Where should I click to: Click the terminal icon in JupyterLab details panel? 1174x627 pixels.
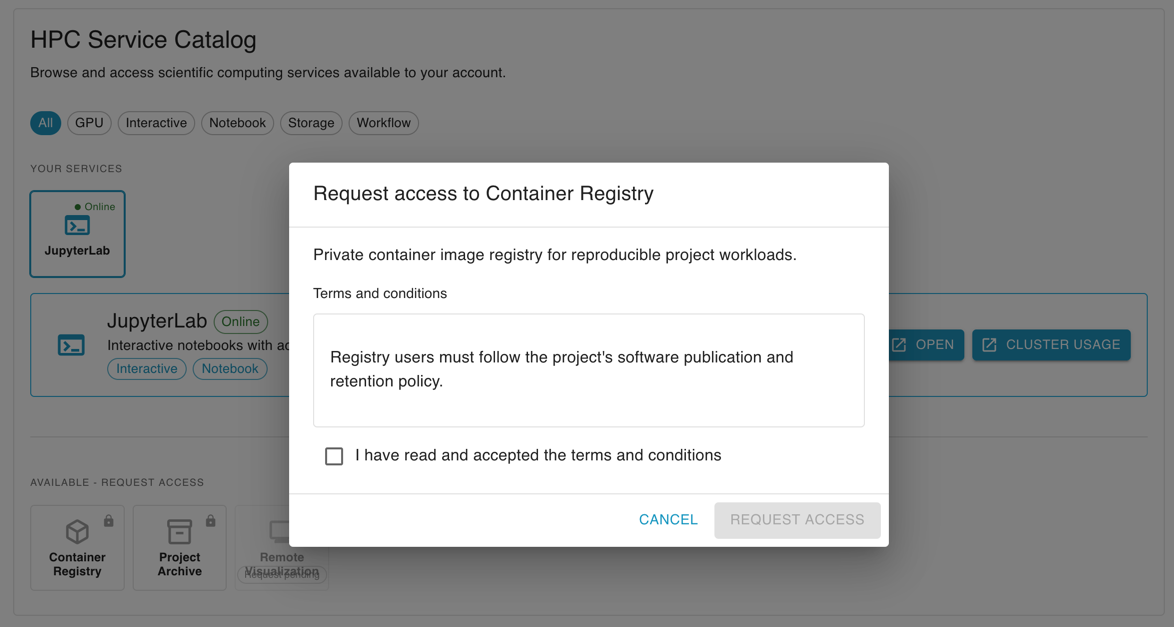click(71, 345)
